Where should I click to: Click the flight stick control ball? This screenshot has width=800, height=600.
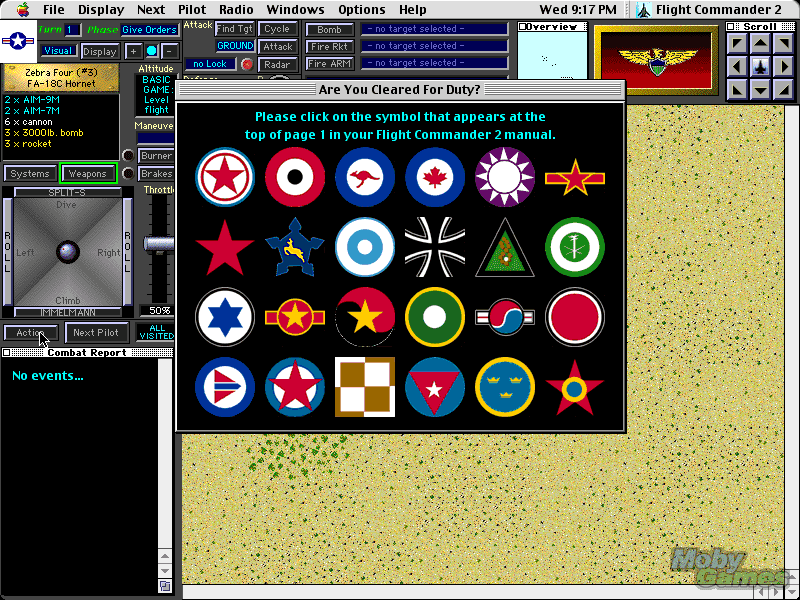click(x=68, y=252)
